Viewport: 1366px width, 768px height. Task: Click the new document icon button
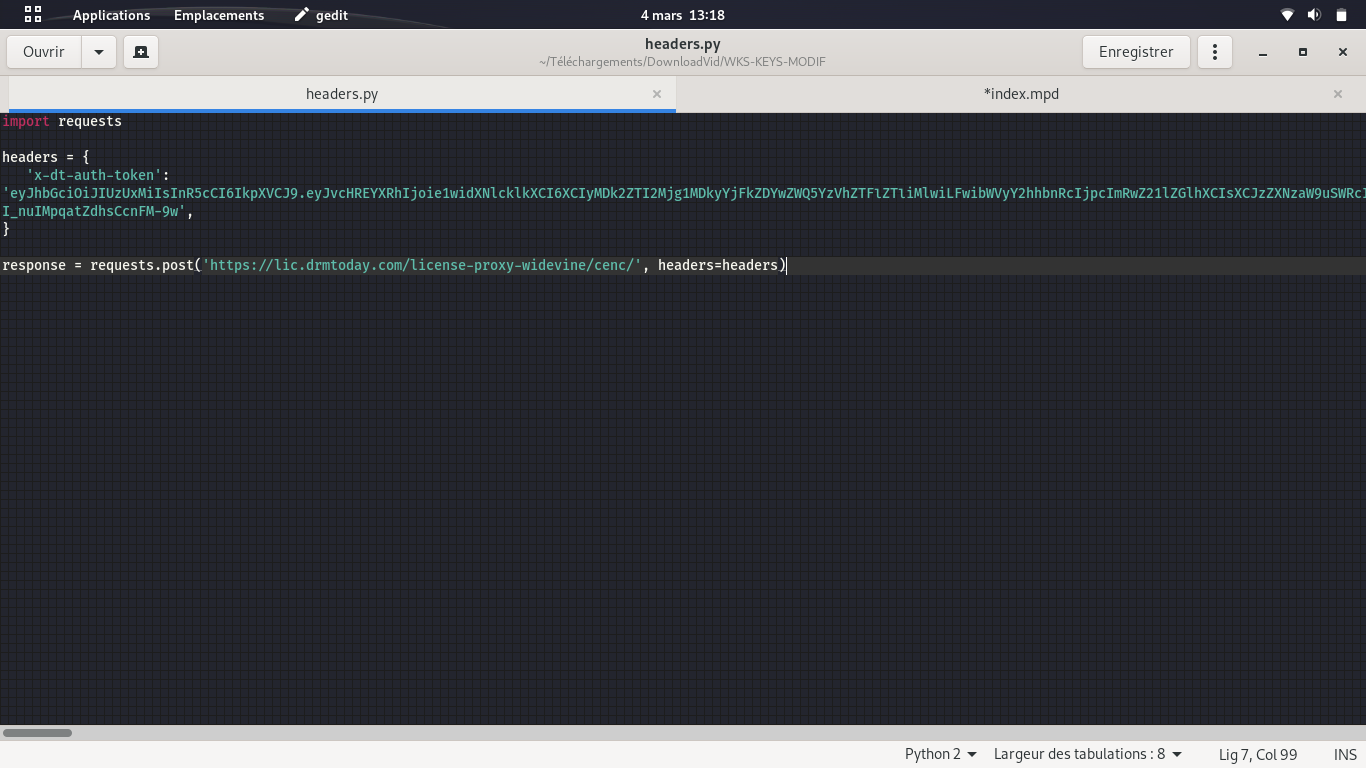click(141, 52)
